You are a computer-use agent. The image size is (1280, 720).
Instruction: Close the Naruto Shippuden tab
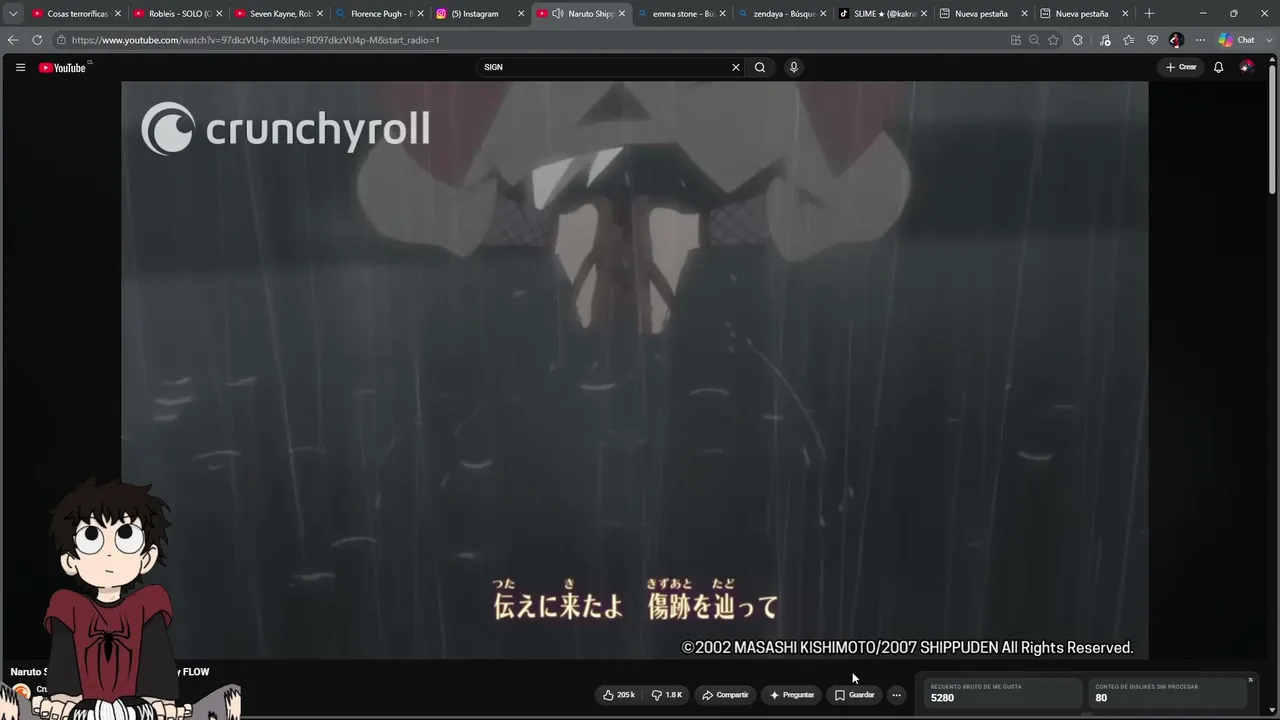point(622,14)
